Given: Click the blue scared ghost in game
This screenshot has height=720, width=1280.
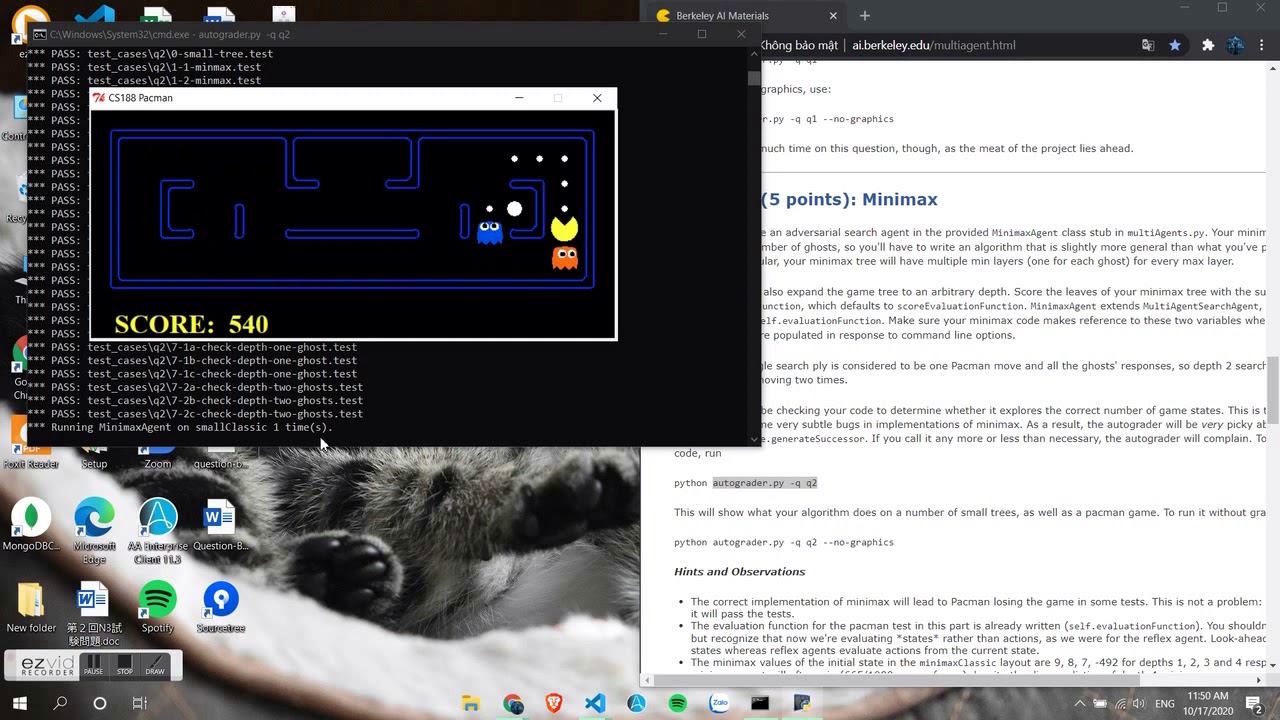Looking at the screenshot, I should click(489, 232).
